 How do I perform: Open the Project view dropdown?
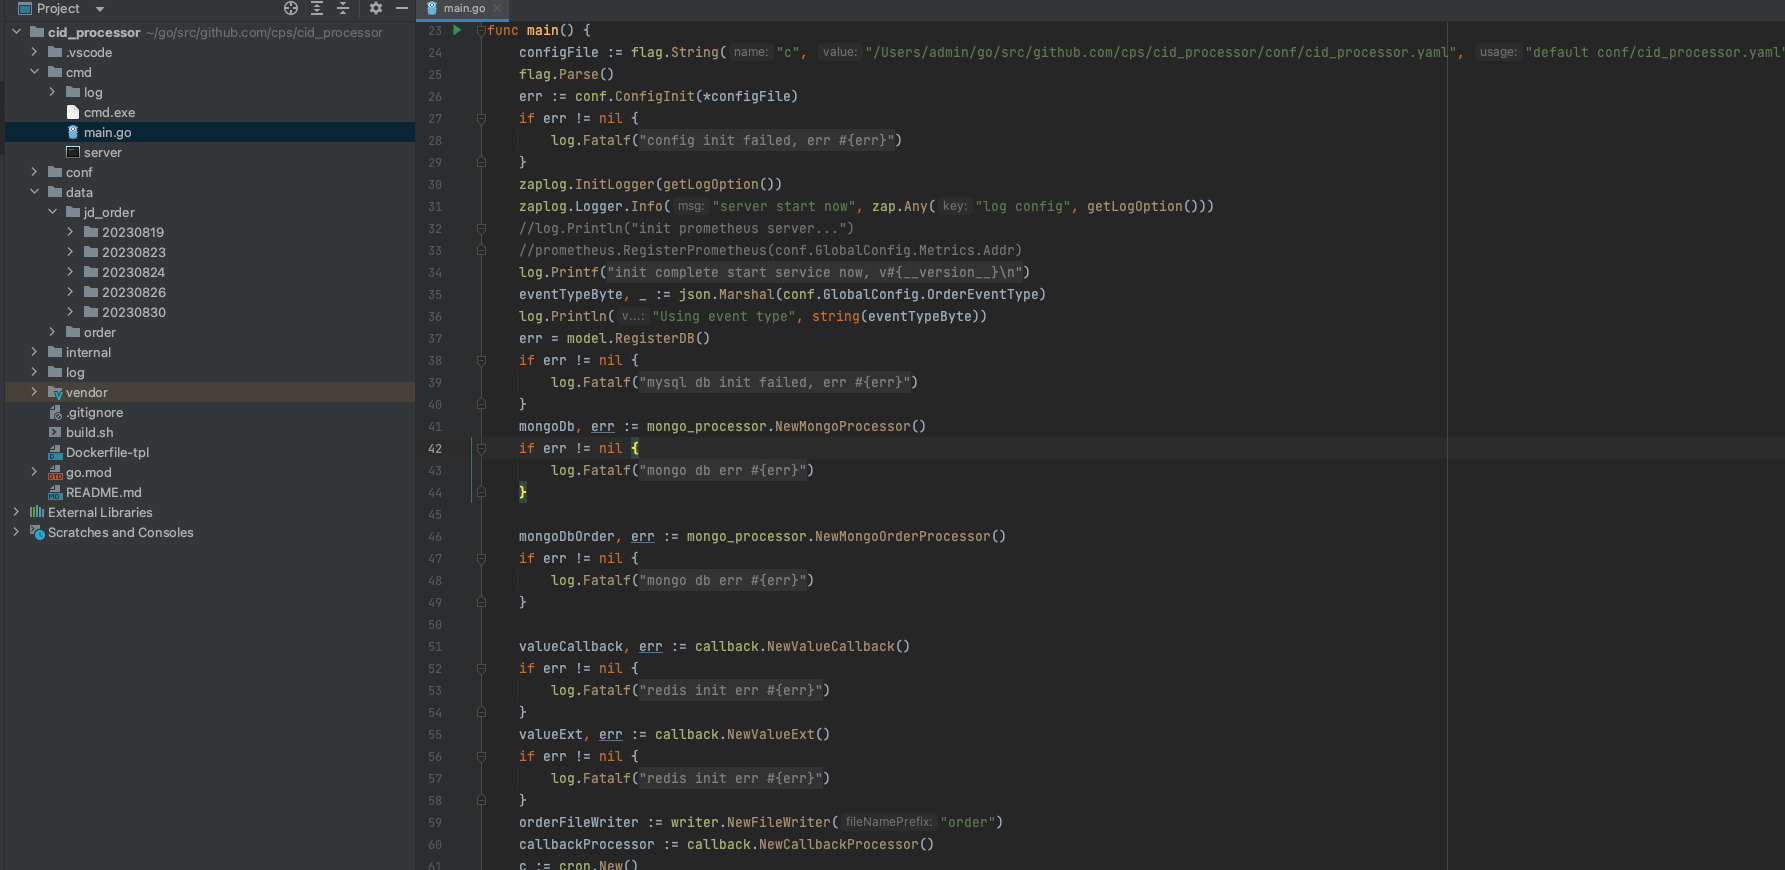[100, 9]
